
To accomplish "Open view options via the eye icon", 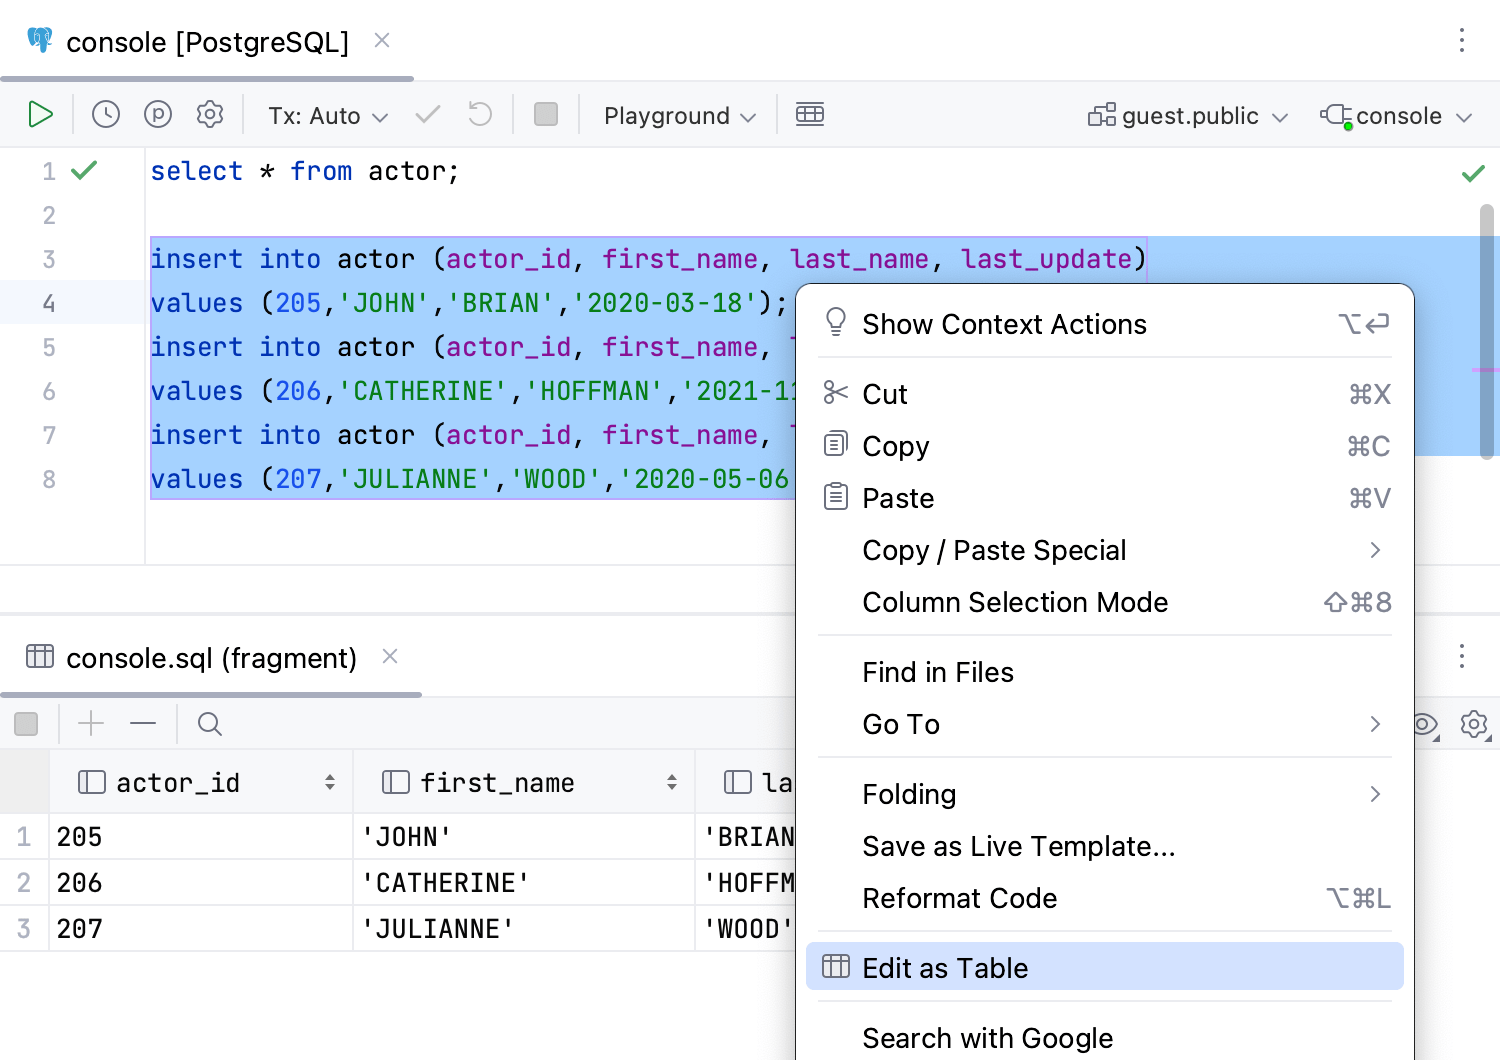I will 1424,724.
